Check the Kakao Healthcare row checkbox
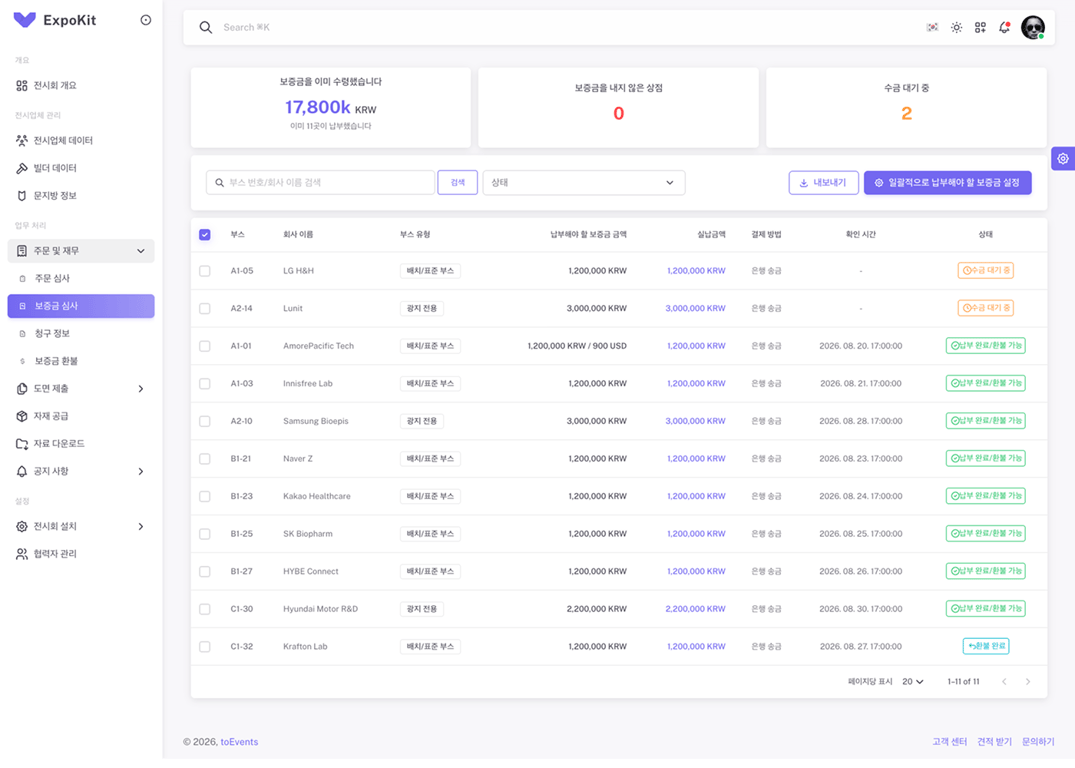1075x768 pixels. pos(204,496)
